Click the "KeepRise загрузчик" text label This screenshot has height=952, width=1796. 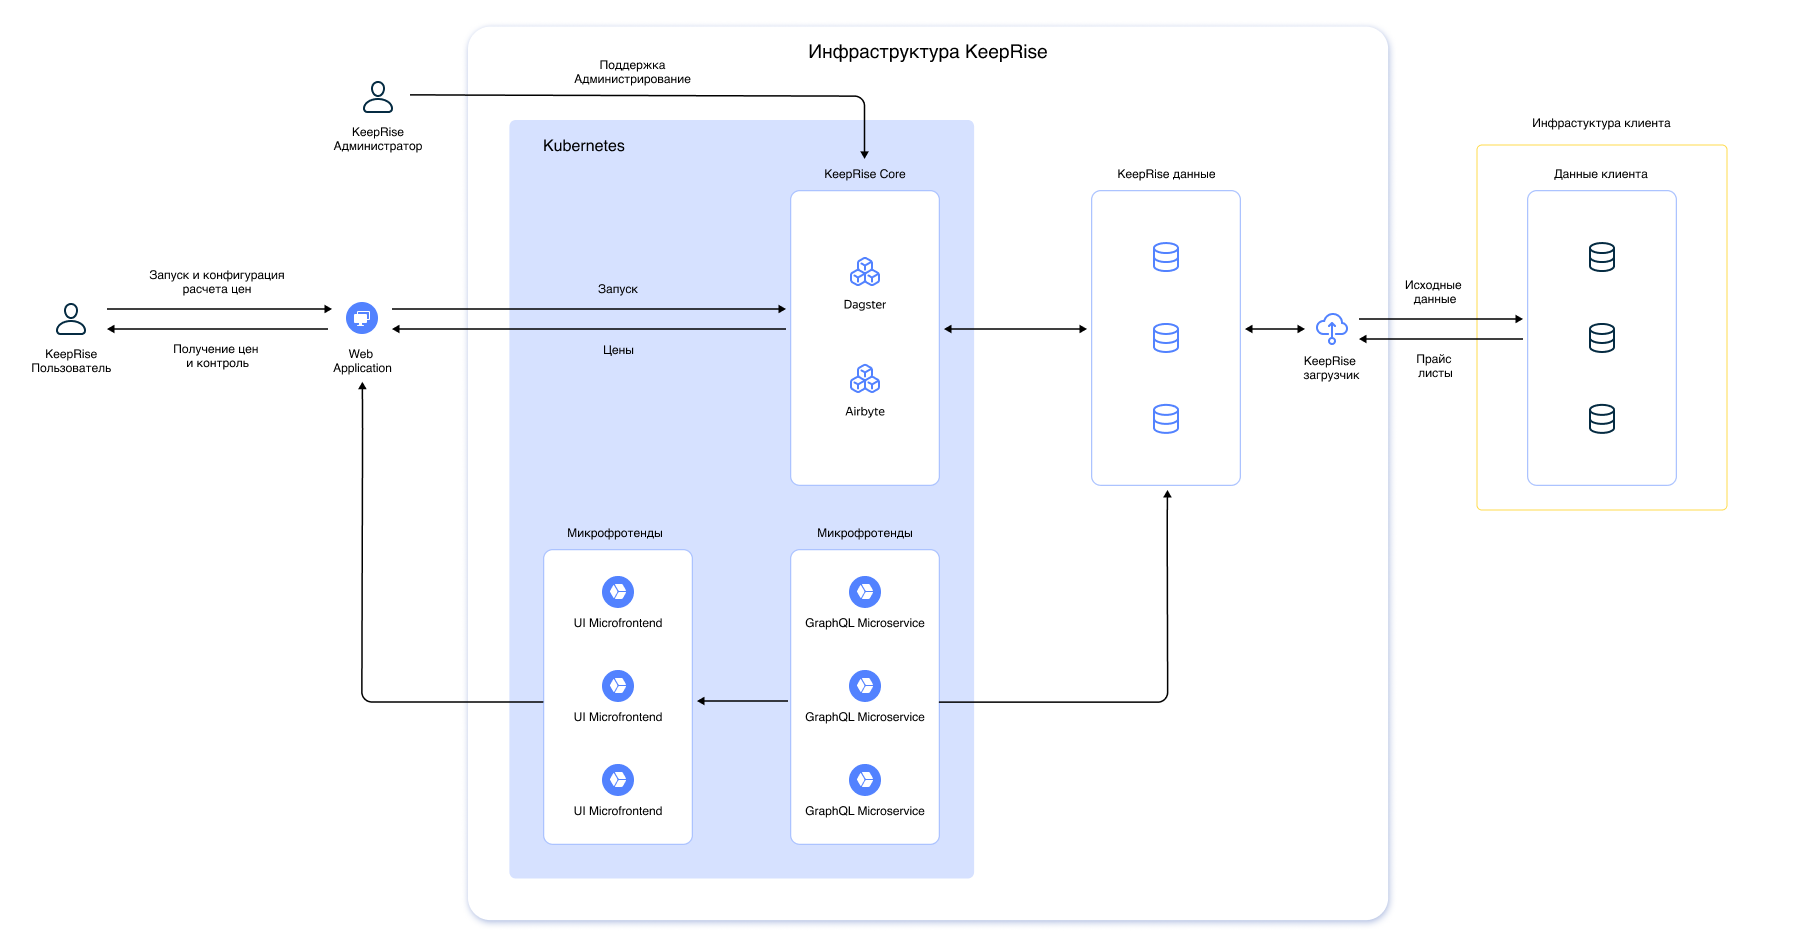1331,368
